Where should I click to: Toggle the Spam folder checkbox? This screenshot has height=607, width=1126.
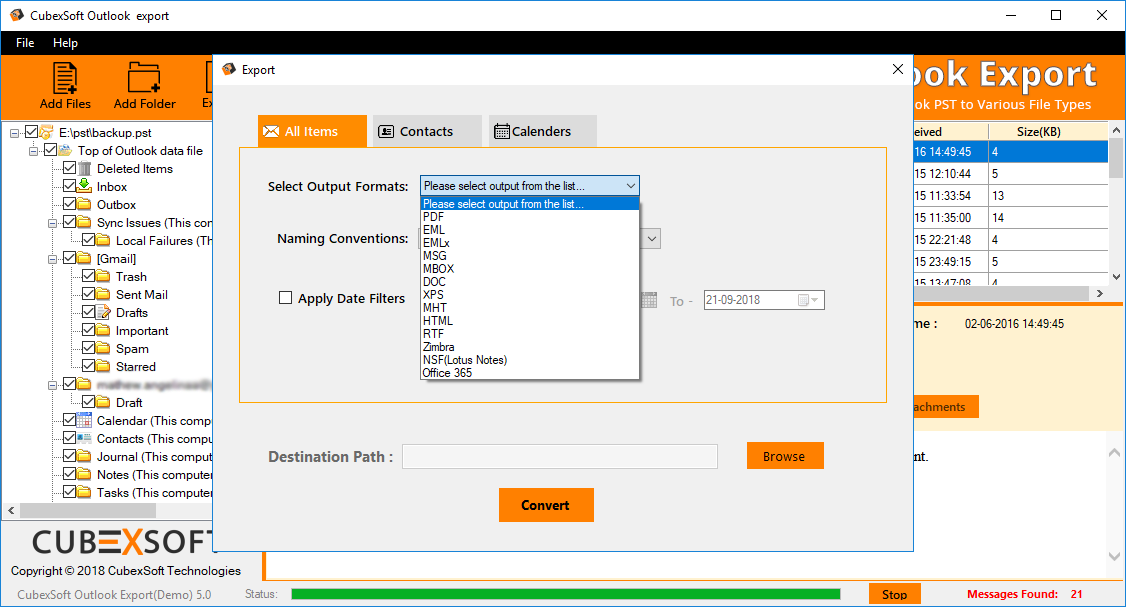[x=88, y=348]
